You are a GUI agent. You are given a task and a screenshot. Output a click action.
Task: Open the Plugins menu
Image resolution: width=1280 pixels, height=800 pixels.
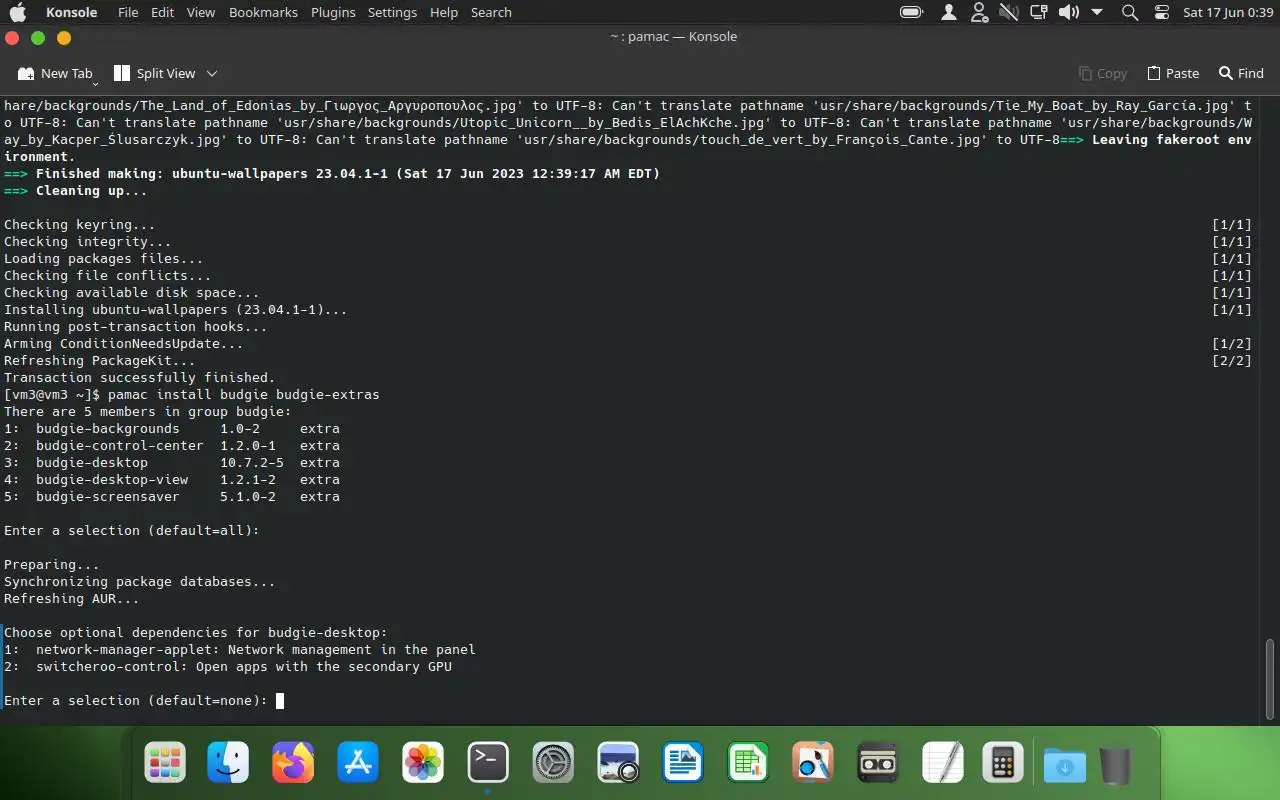pyautogui.click(x=333, y=12)
